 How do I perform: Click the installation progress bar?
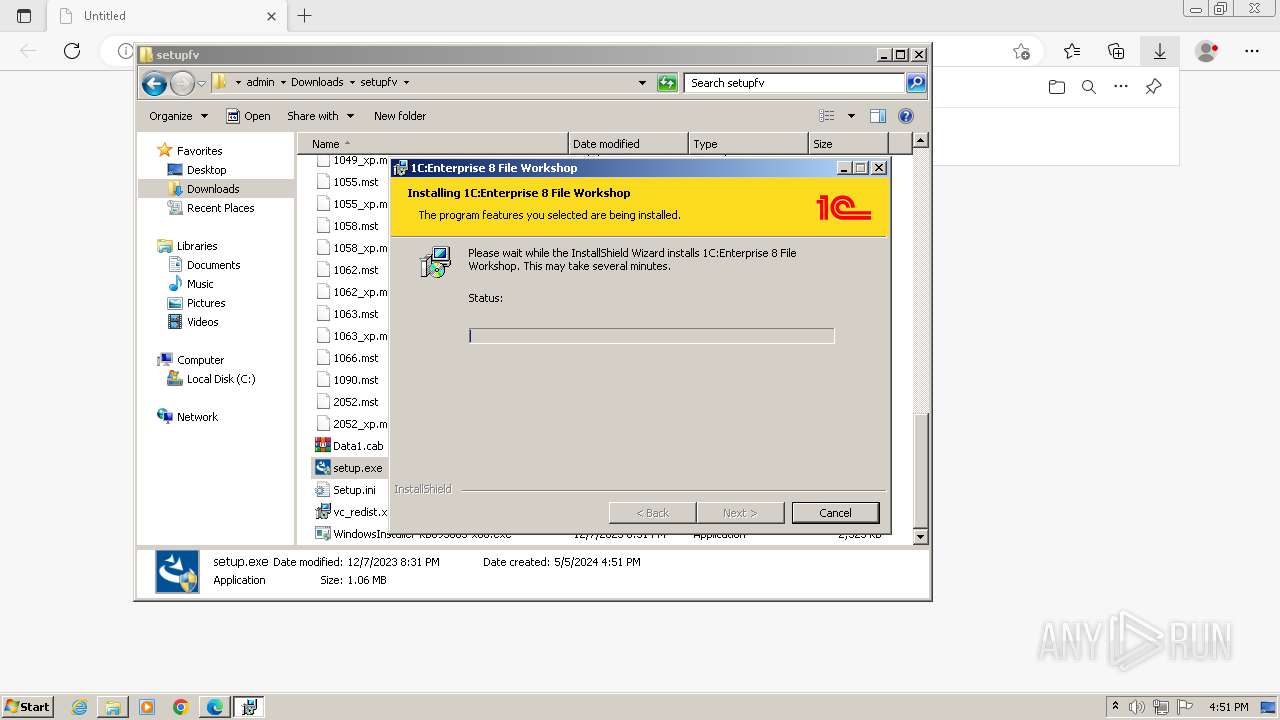651,336
